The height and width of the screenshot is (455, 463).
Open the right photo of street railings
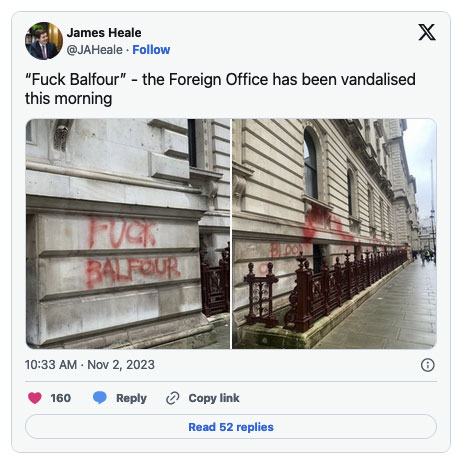tap(334, 234)
